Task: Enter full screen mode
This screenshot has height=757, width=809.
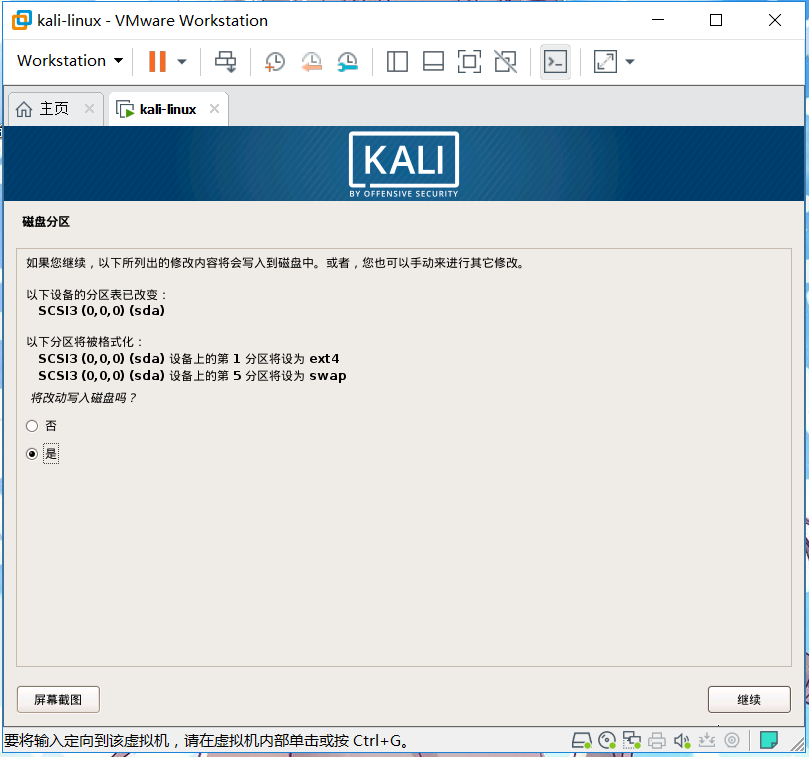Action: [x=470, y=61]
